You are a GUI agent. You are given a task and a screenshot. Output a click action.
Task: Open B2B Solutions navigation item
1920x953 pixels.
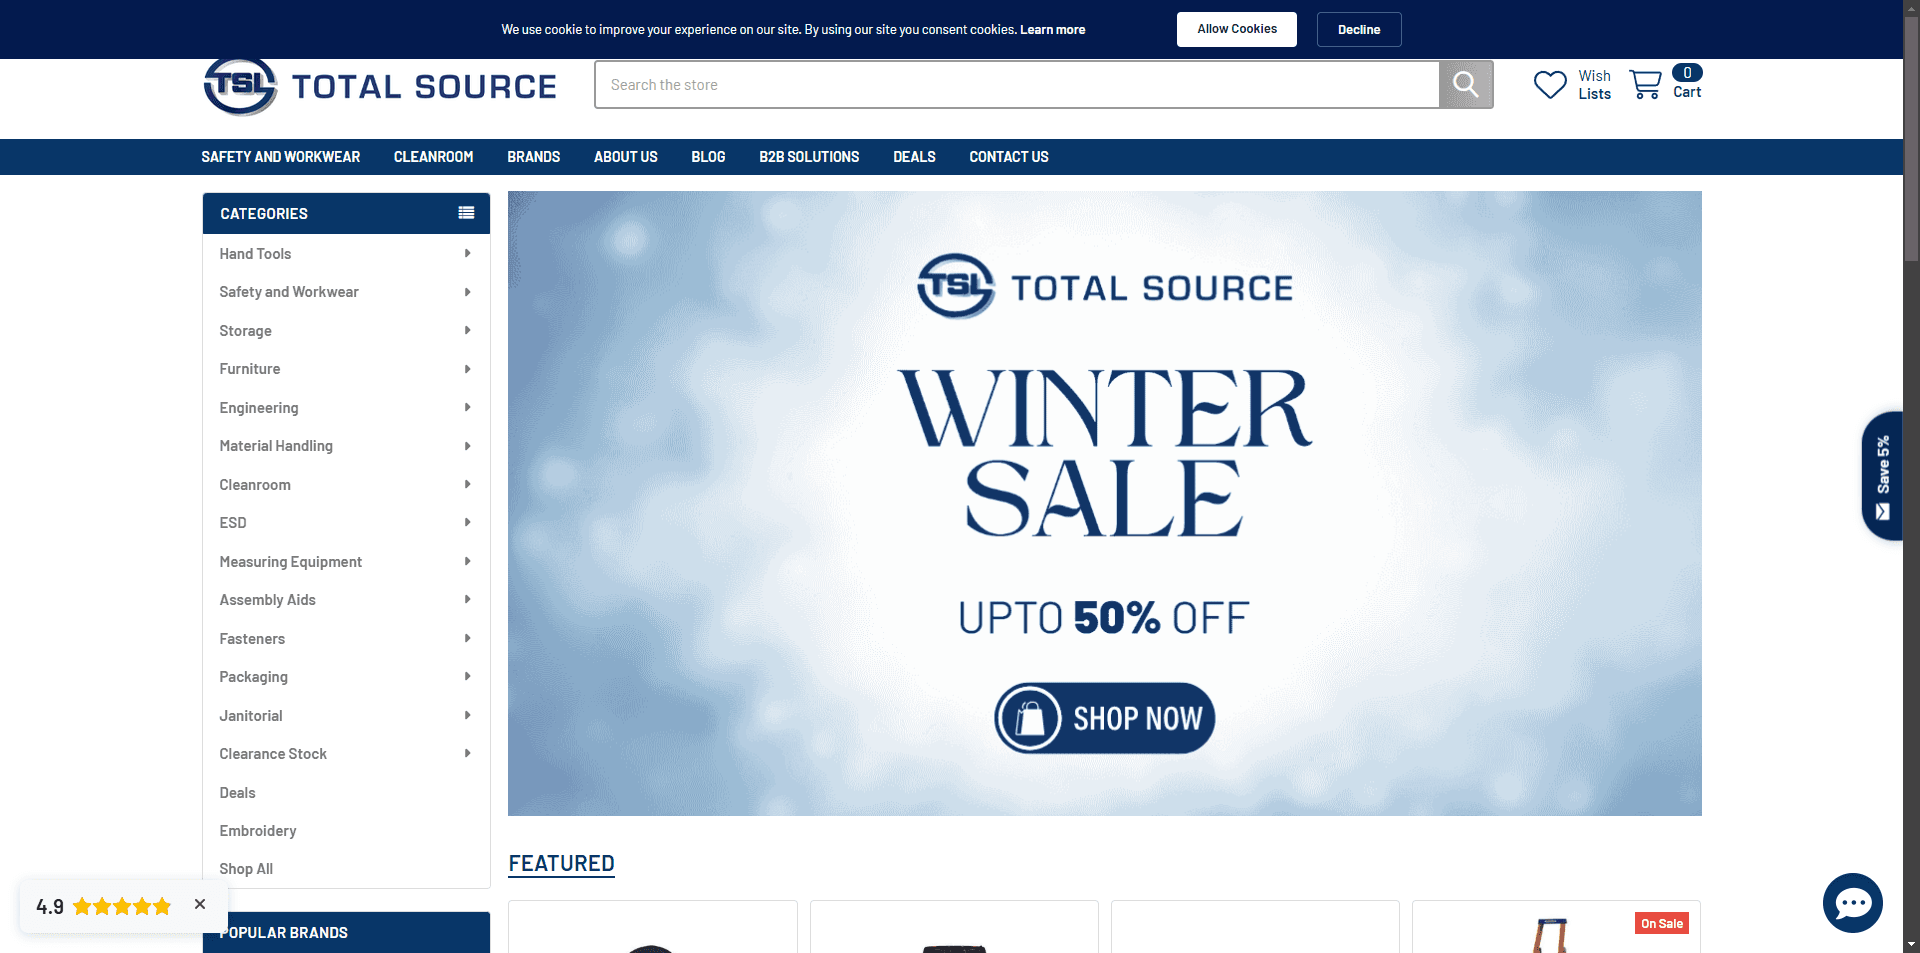click(x=809, y=157)
